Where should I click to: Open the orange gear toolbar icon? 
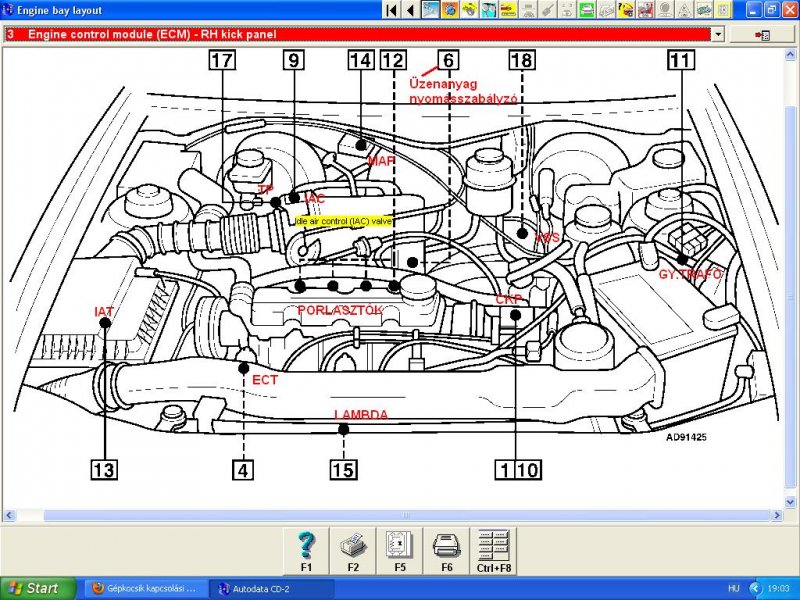[450, 10]
